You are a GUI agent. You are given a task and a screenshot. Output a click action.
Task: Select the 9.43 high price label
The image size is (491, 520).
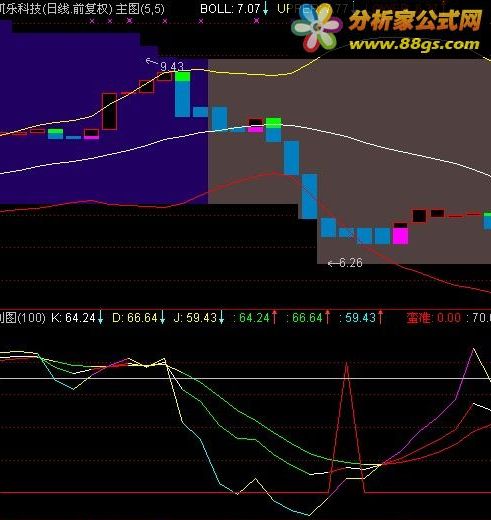[x=172, y=66]
